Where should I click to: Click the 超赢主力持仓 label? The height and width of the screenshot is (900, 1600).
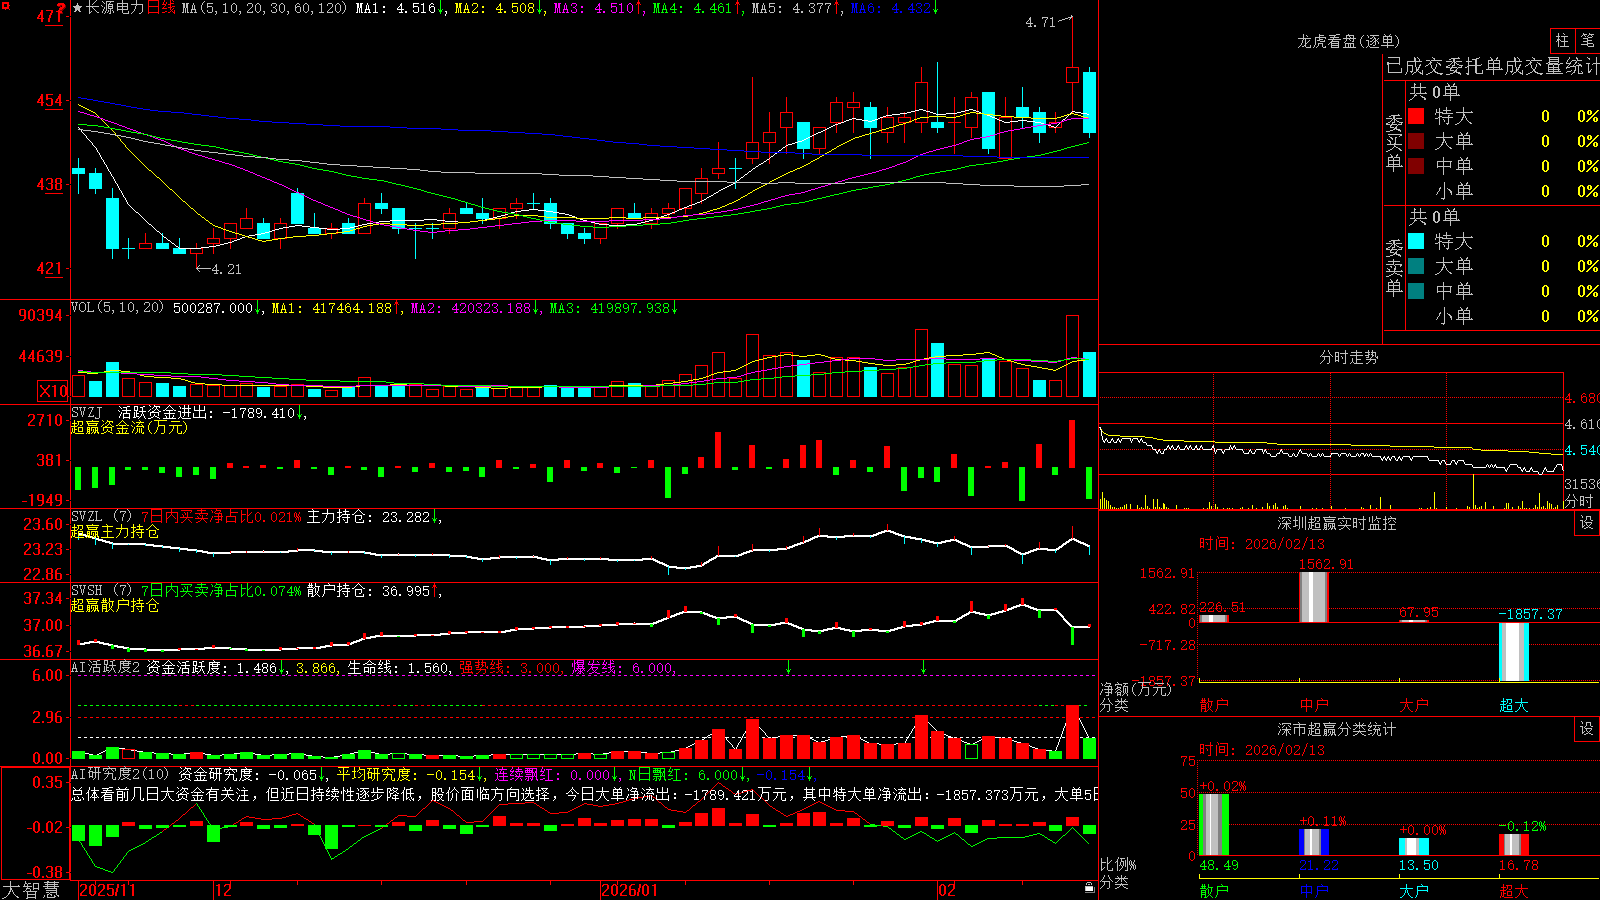pyautogui.click(x=115, y=531)
